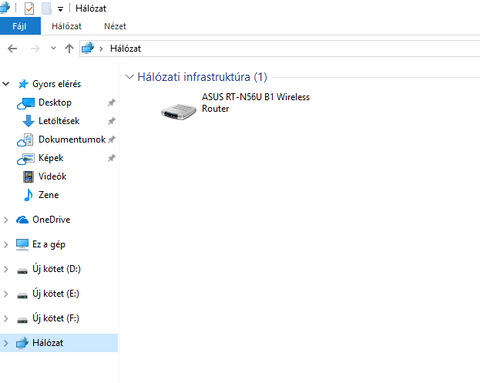Open Videók in the sidebar
The height and width of the screenshot is (383, 480).
click(52, 176)
